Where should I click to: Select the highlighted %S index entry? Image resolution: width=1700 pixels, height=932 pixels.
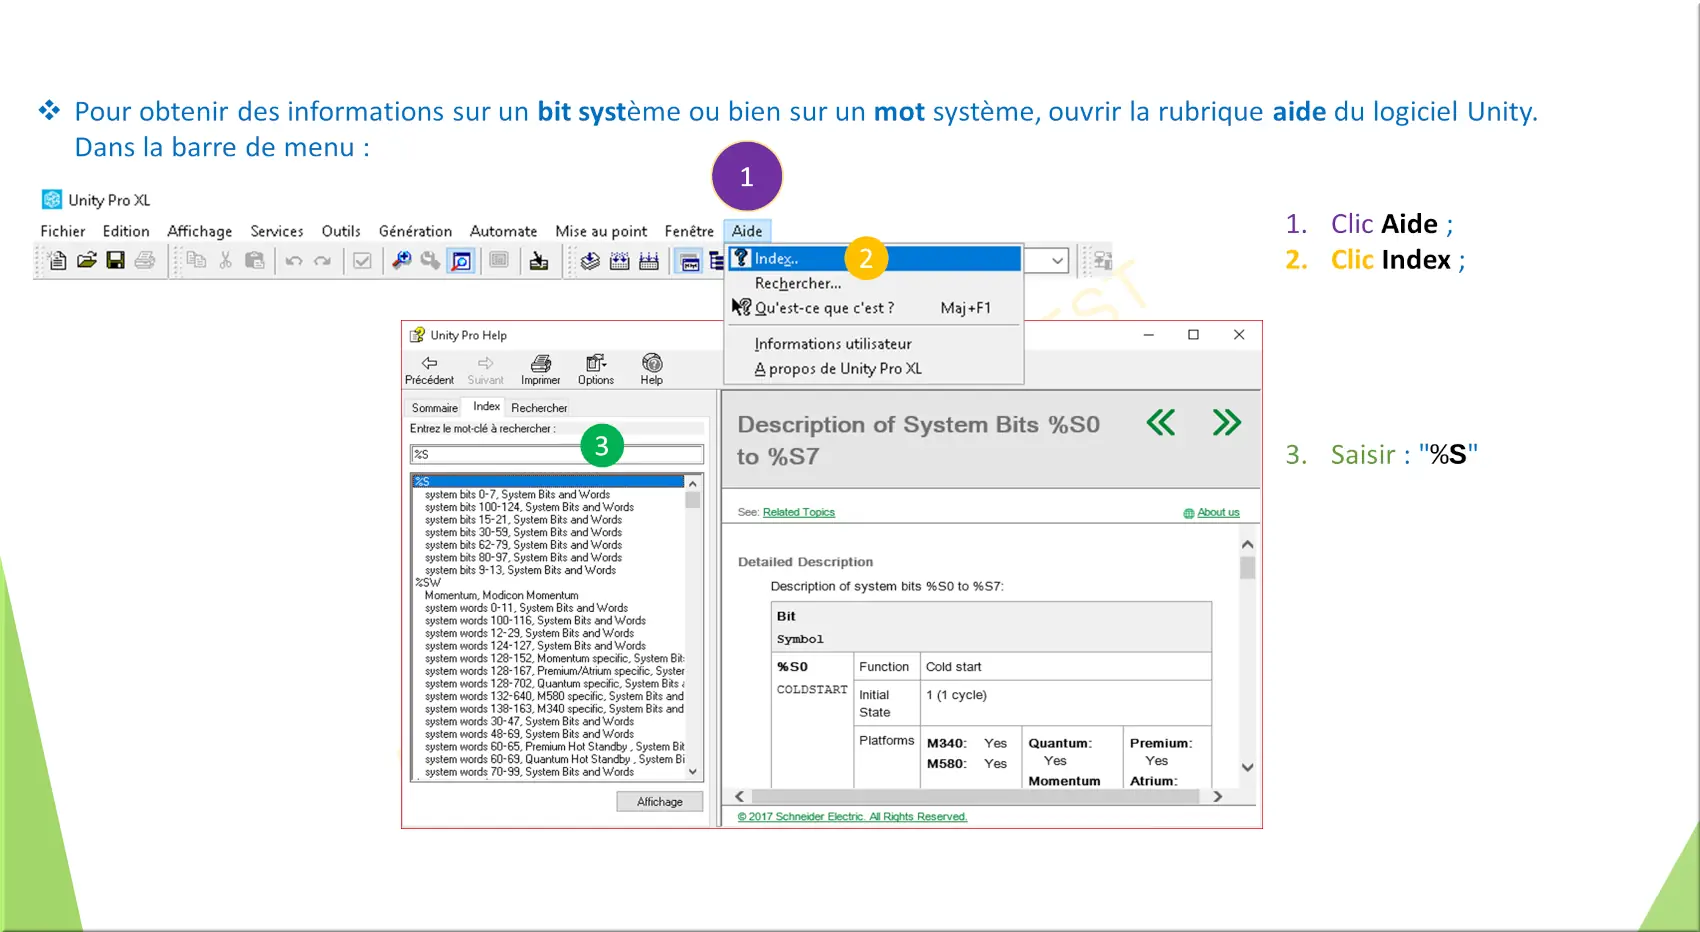pos(548,482)
